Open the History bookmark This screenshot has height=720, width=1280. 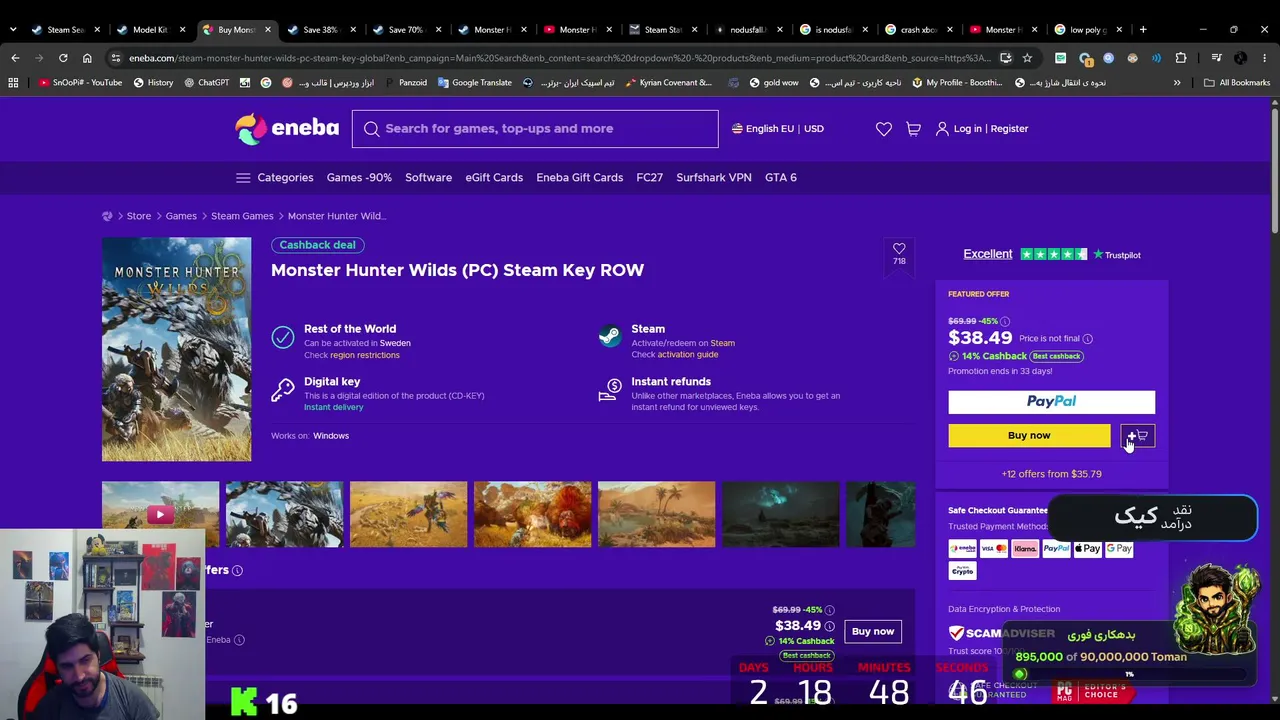153,83
